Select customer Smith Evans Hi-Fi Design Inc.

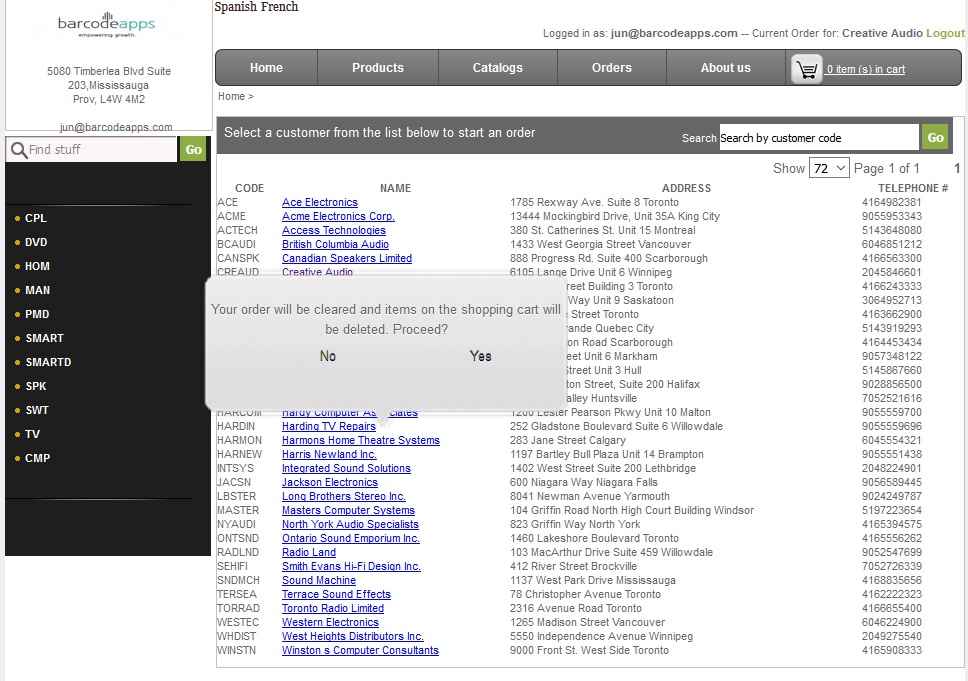[x=351, y=566]
